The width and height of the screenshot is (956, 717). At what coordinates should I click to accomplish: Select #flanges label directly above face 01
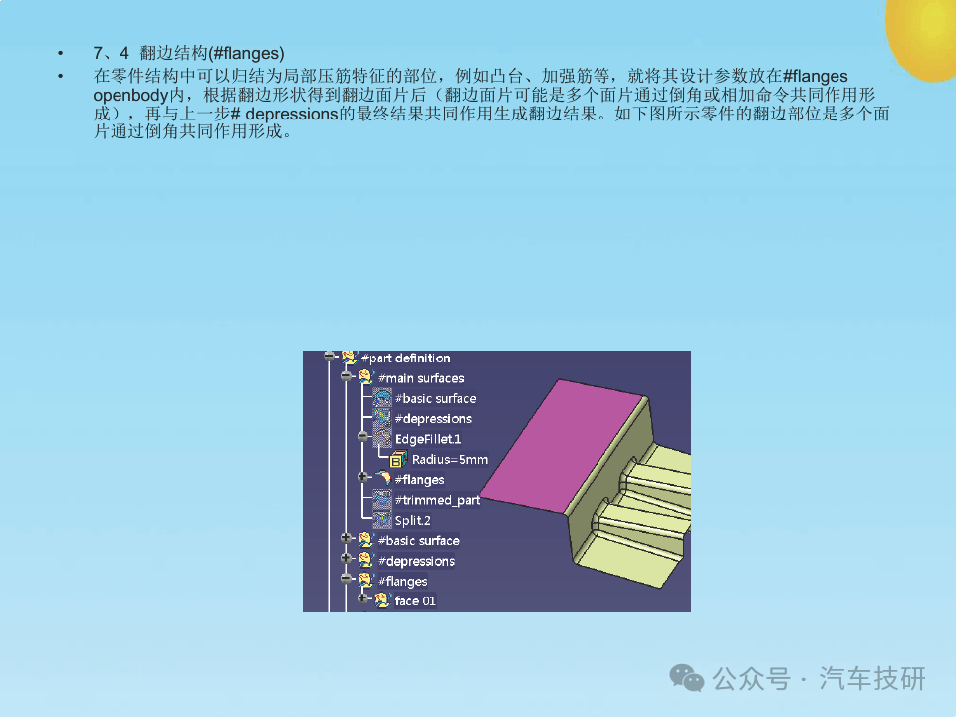(402, 582)
